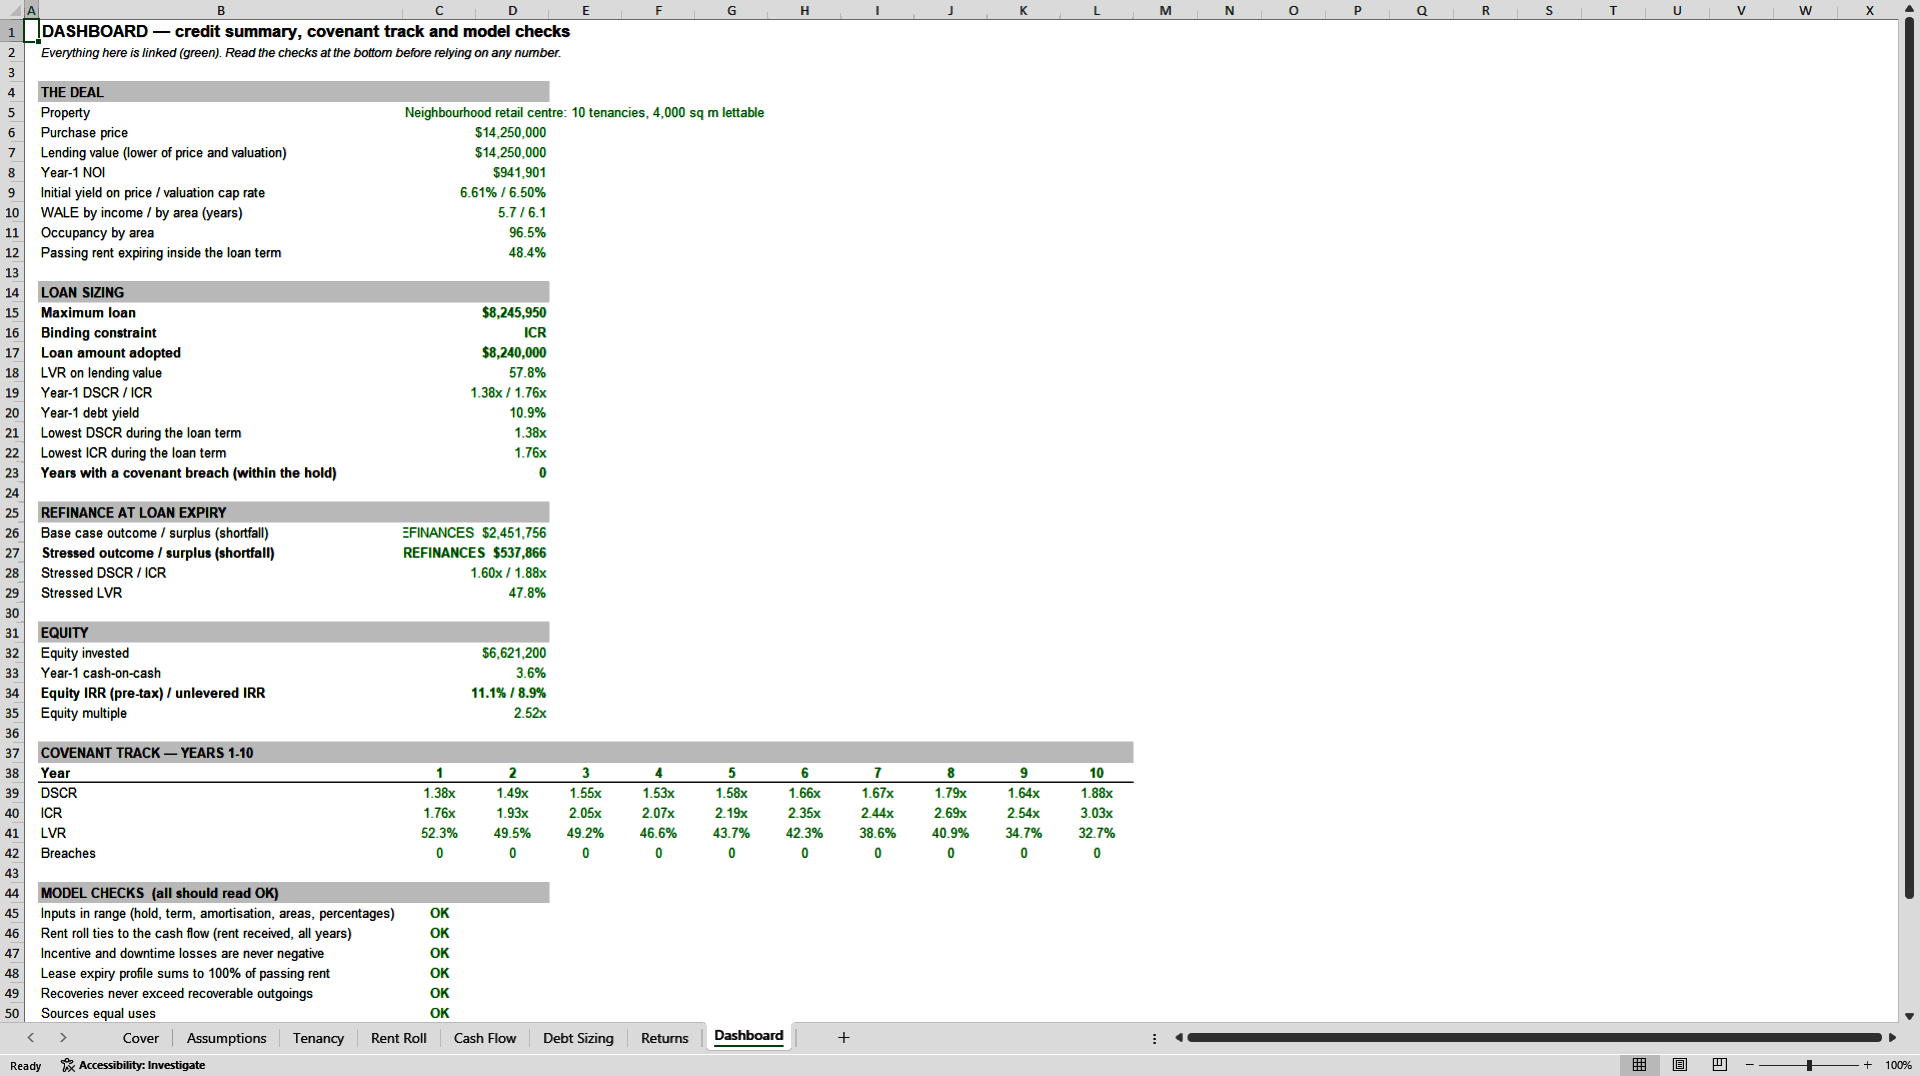Open sheet tab options dots

[x=1154, y=1038]
